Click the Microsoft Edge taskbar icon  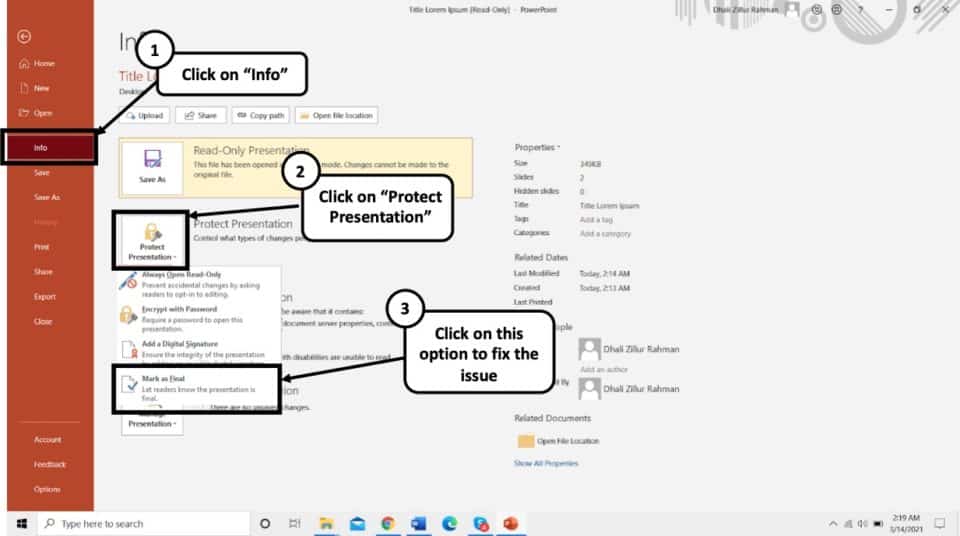click(x=449, y=524)
